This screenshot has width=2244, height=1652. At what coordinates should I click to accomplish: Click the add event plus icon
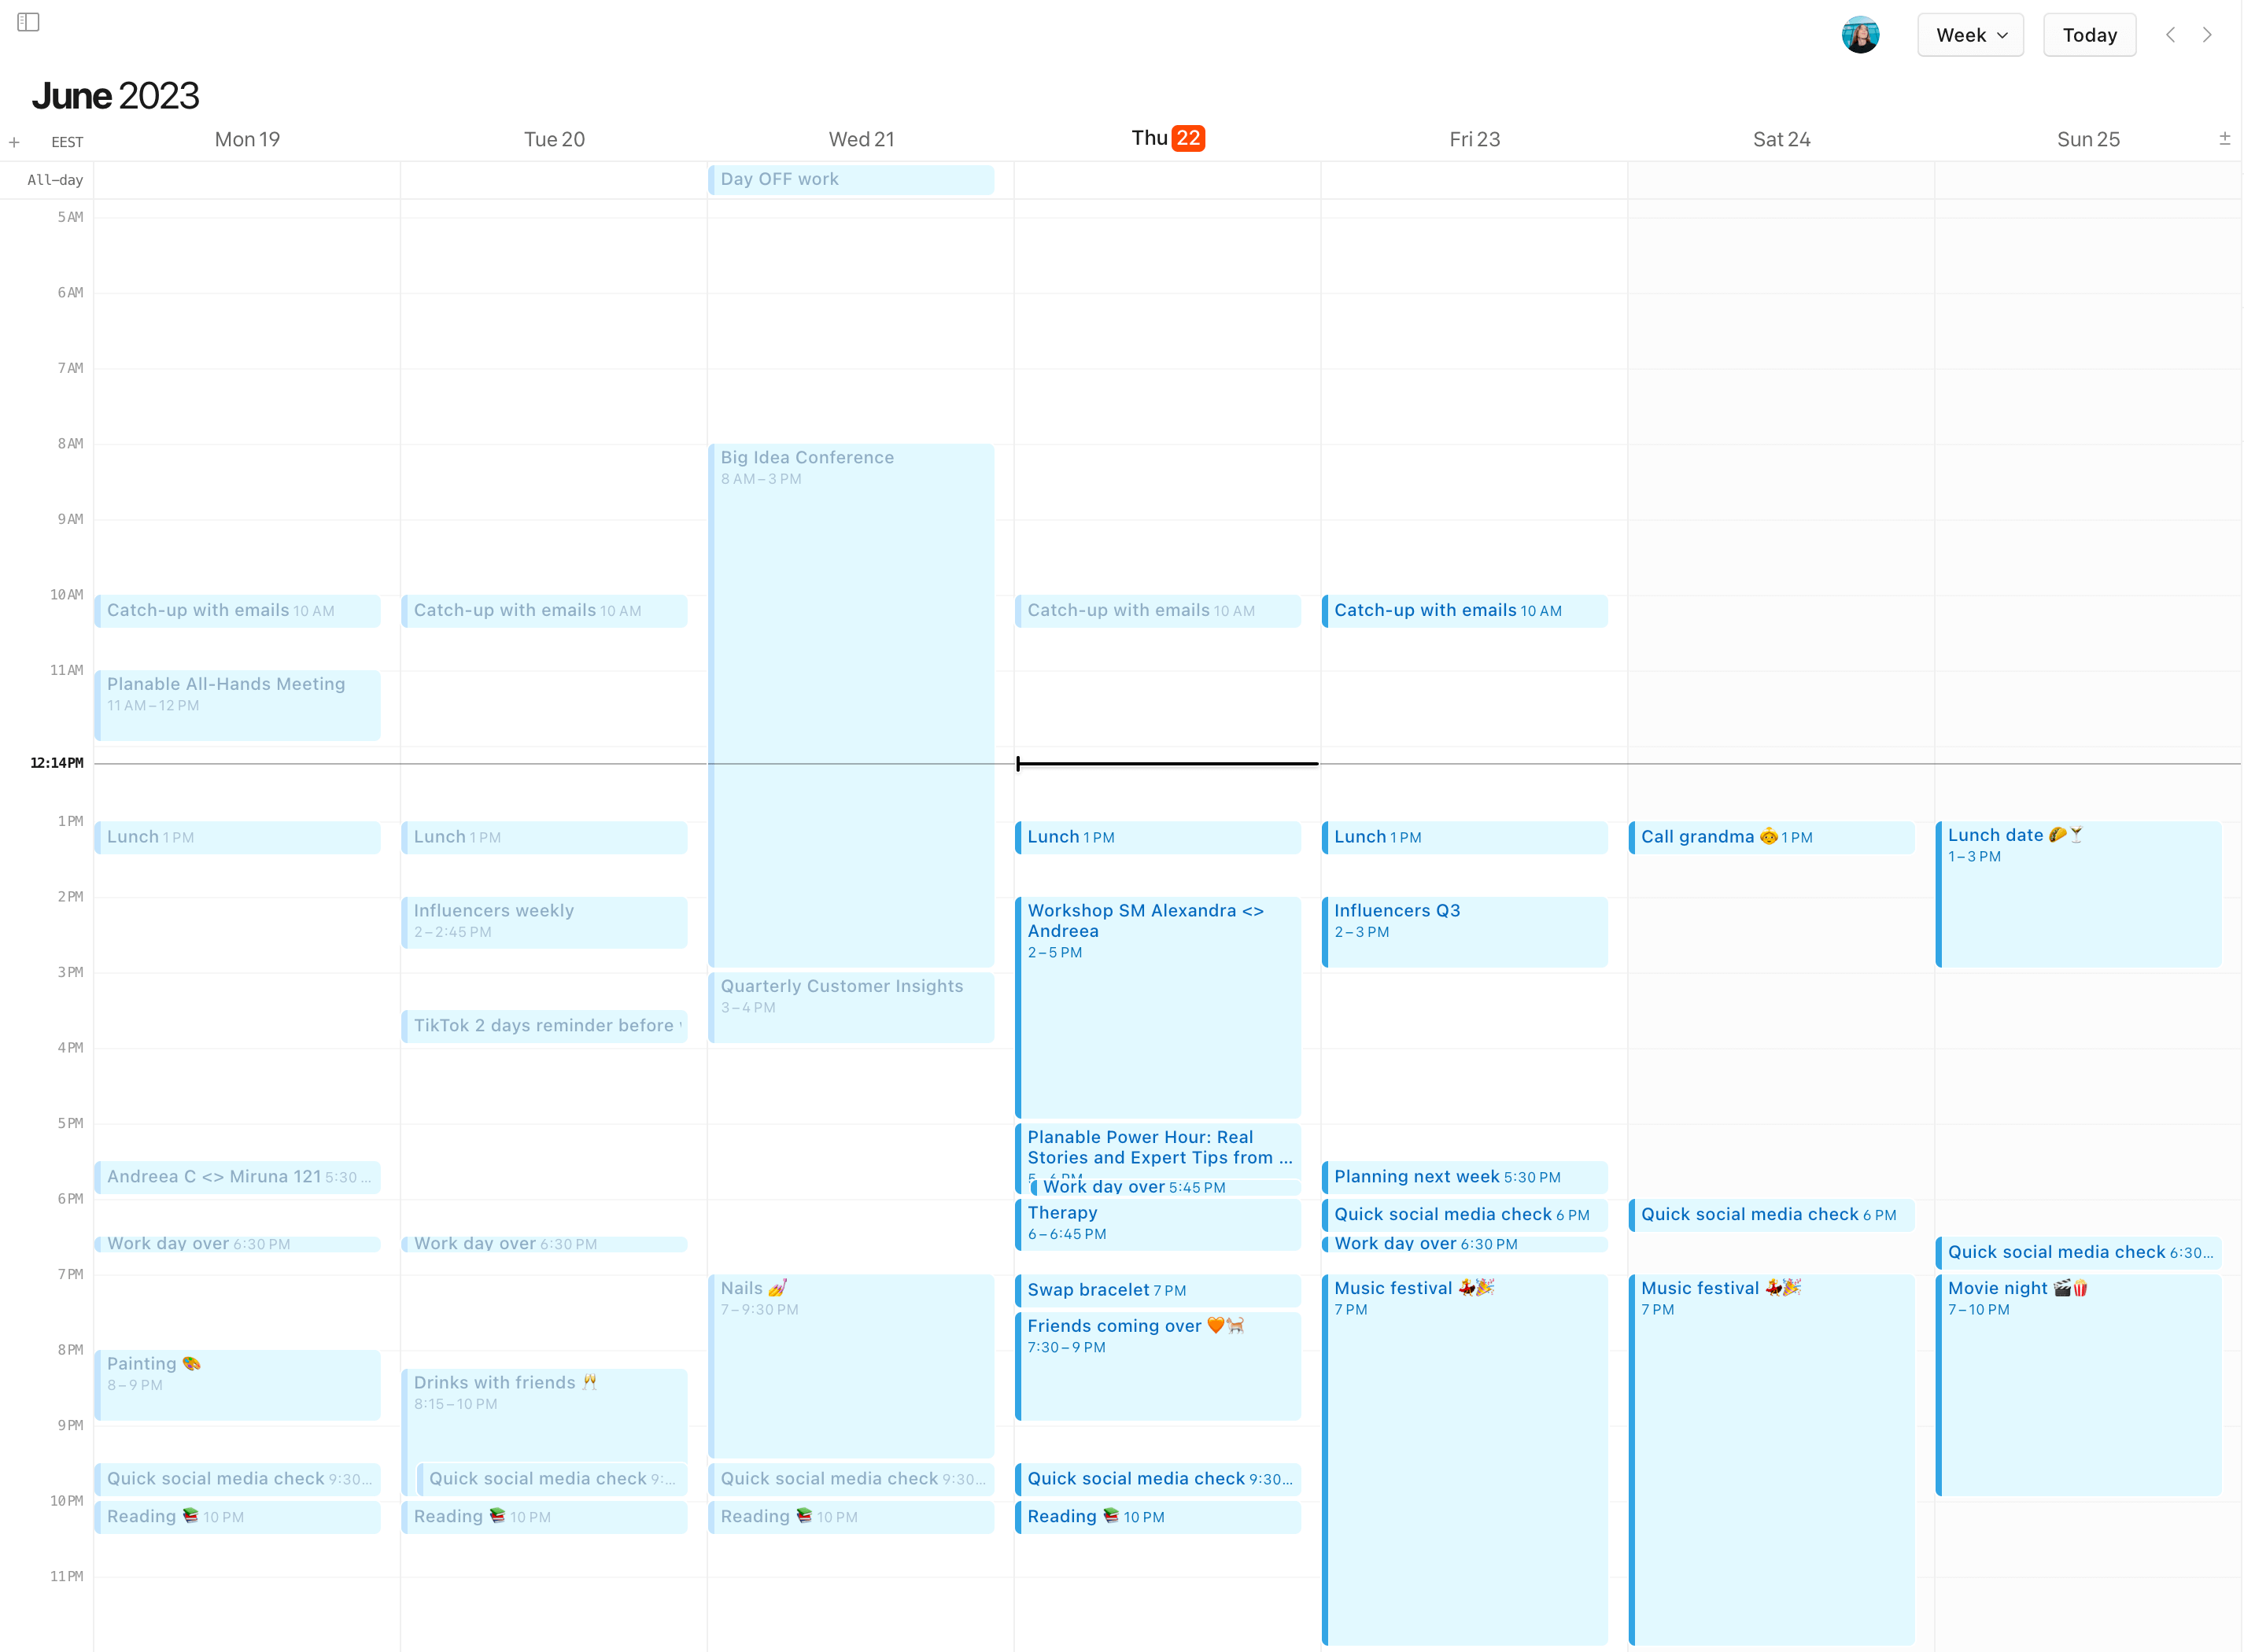tap(14, 139)
